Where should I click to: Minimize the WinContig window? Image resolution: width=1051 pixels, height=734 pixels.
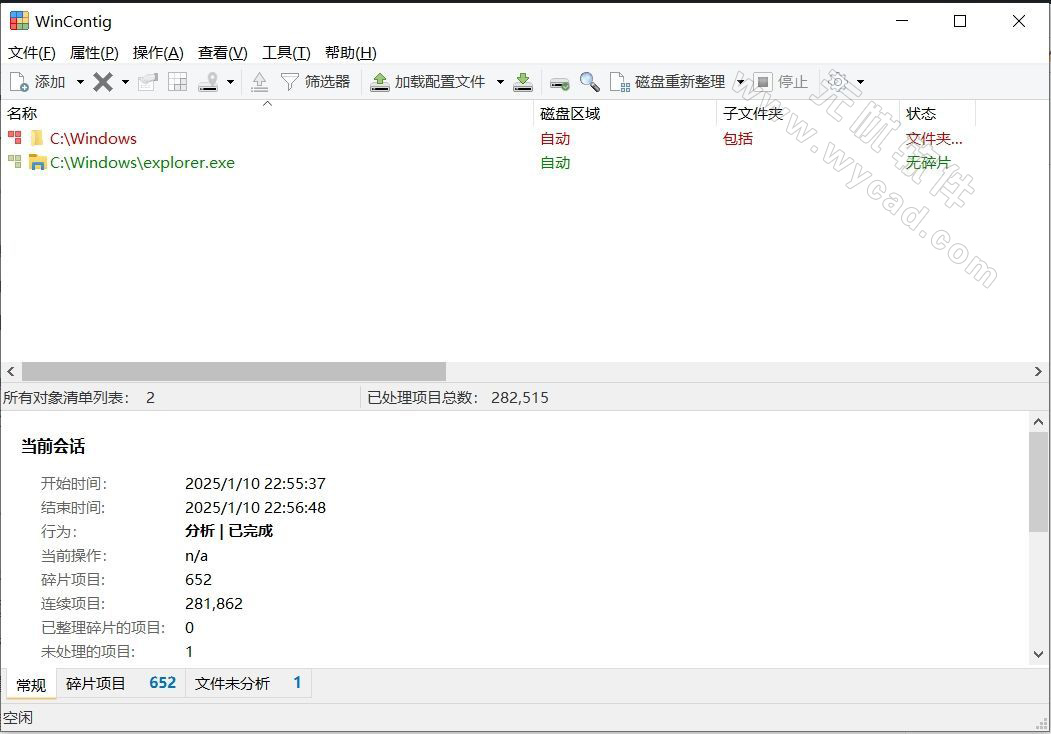(902, 21)
